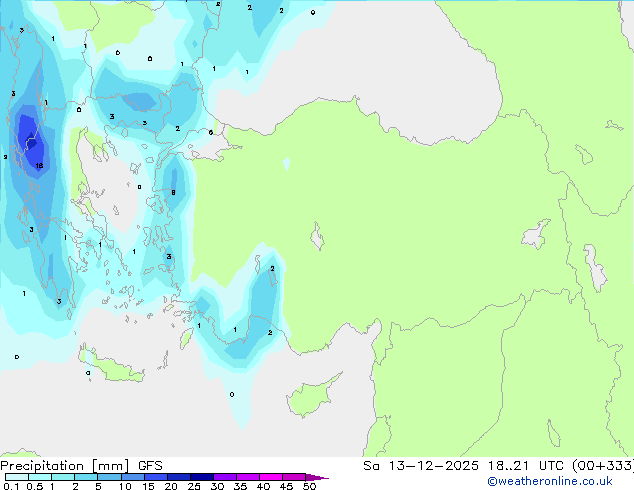Open the weatheronline.co.uk link
This screenshot has width=634, height=490.
[x=549, y=481]
